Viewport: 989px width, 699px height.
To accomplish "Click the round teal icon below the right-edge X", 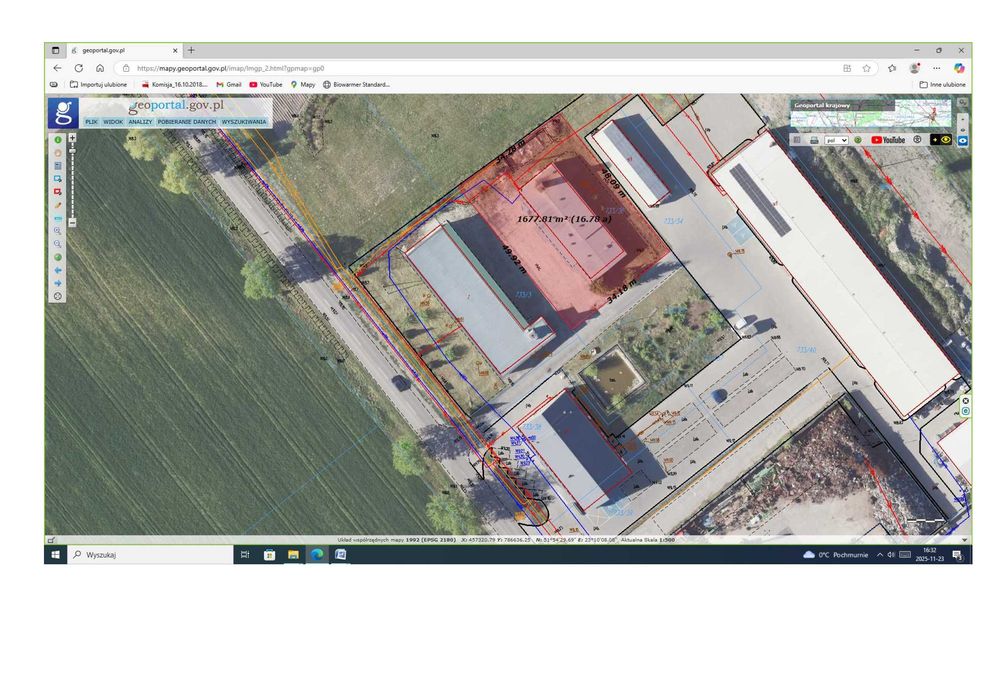I will (x=965, y=411).
